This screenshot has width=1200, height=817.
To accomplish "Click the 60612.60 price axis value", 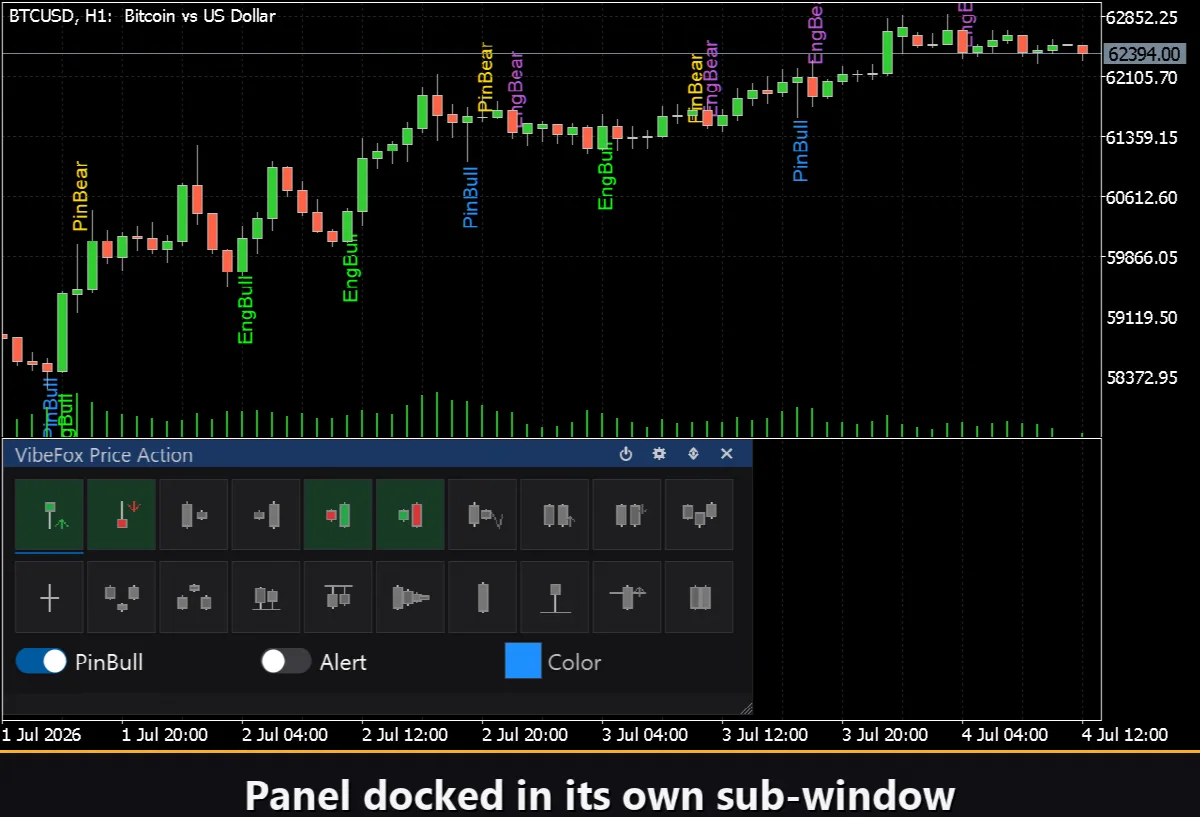I will coord(1142,197).
